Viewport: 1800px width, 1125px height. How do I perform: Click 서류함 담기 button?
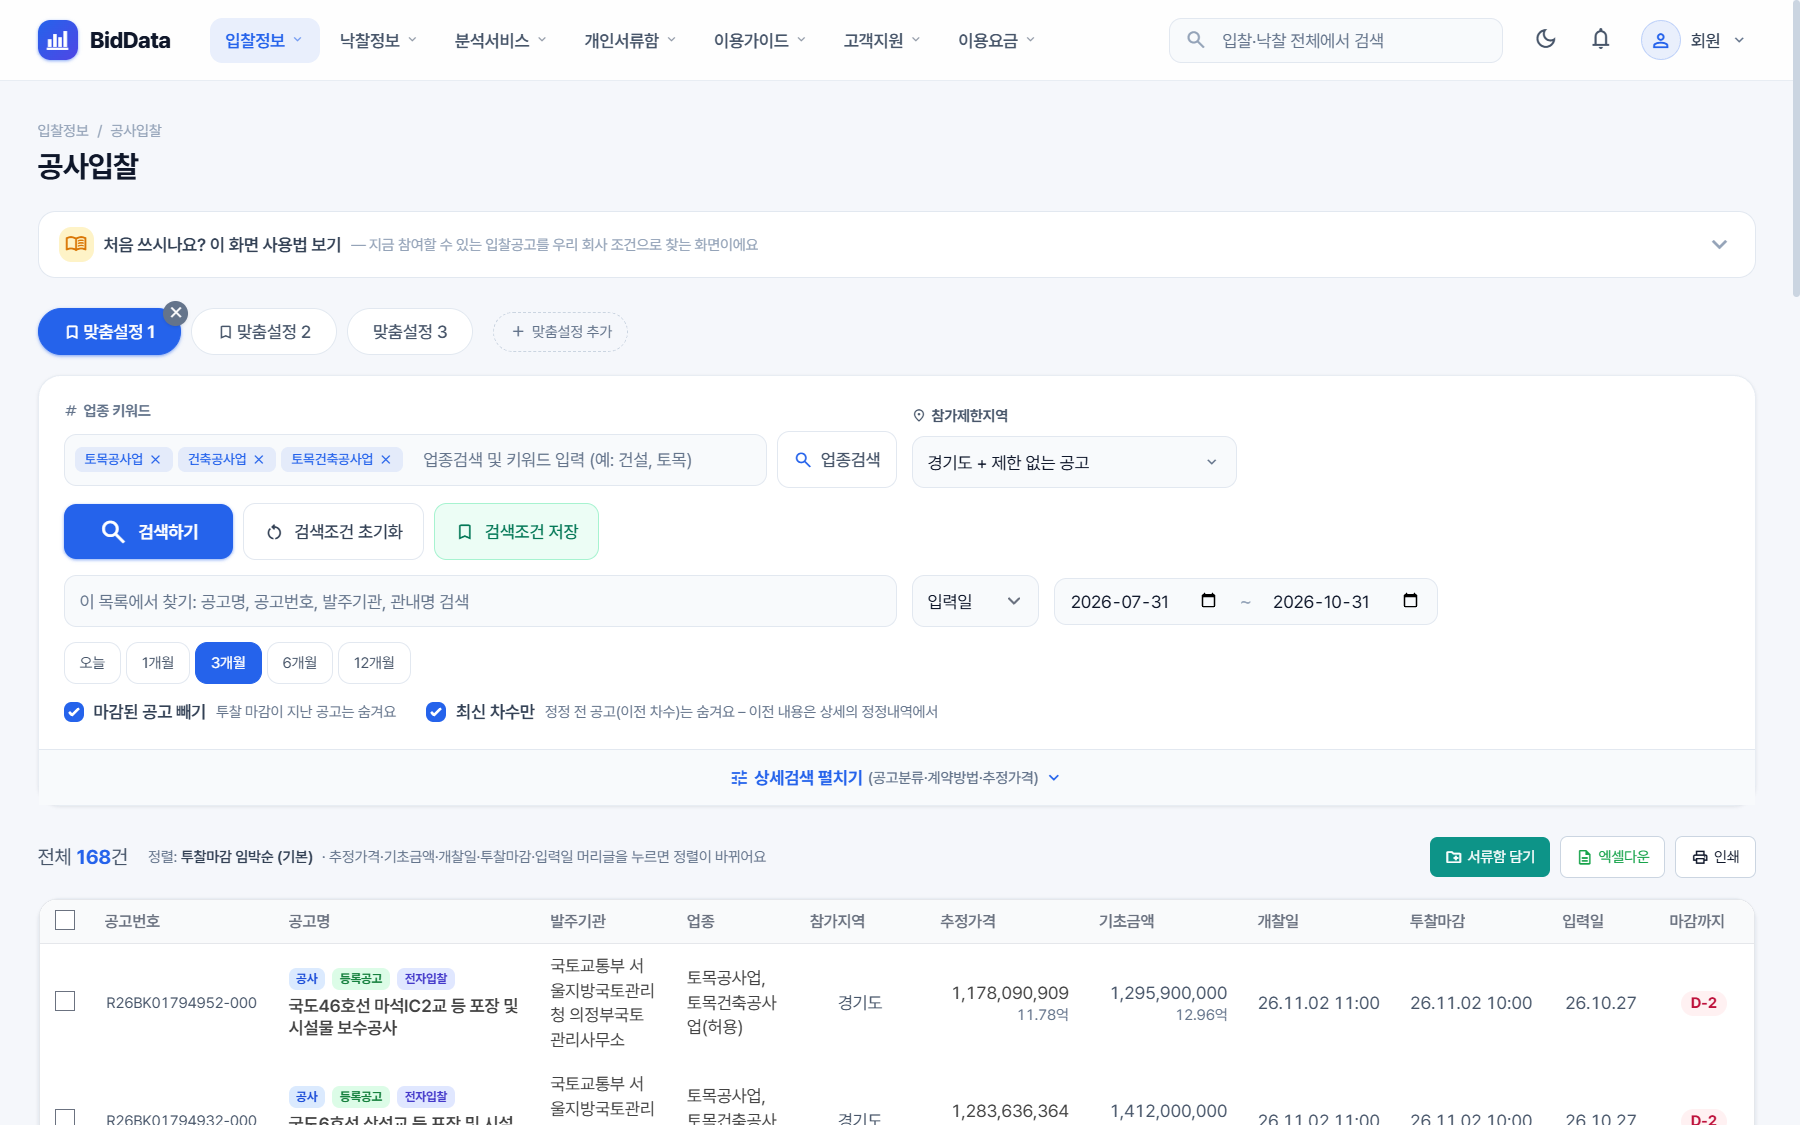tap(1490, 857)
